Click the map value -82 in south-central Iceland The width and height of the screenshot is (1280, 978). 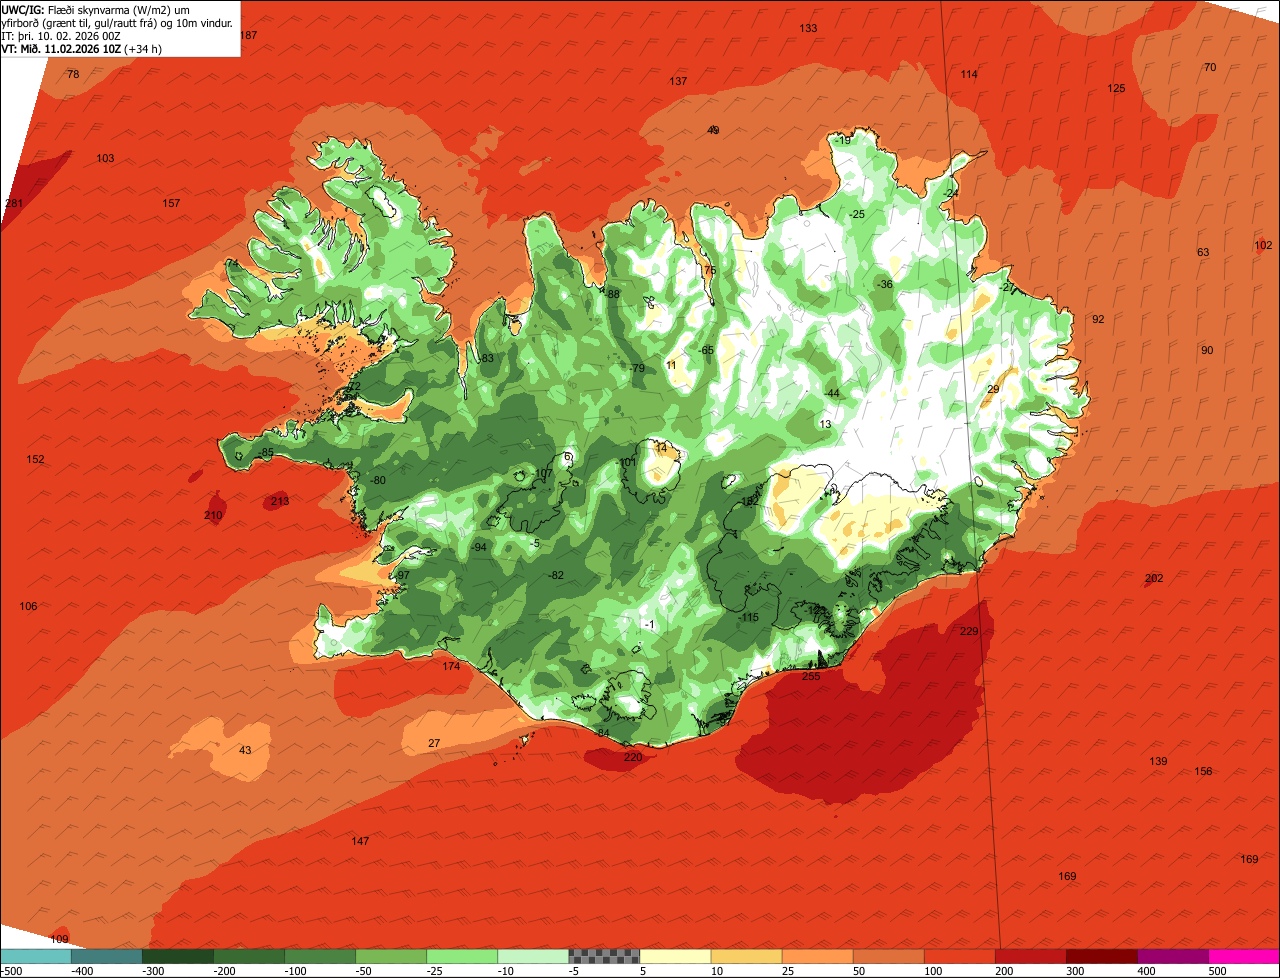coord(556,575)
